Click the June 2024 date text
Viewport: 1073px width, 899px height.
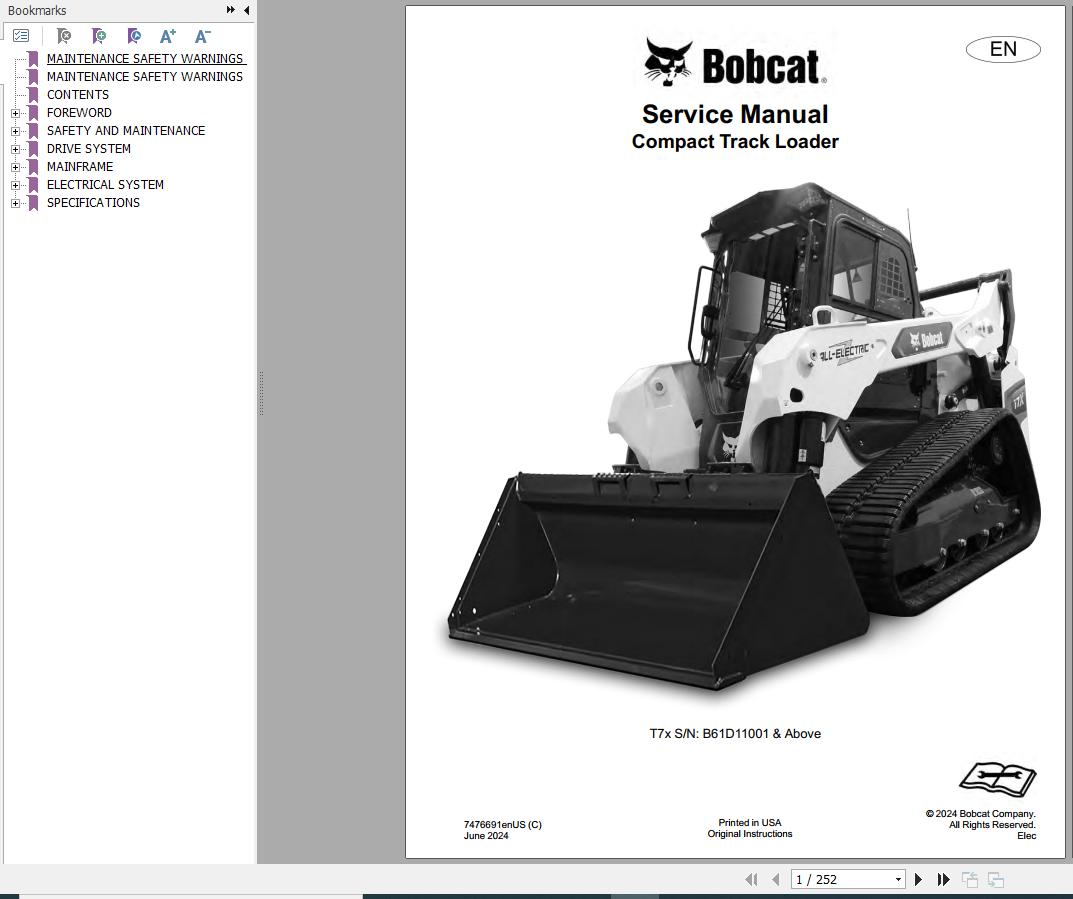point(486,835)
